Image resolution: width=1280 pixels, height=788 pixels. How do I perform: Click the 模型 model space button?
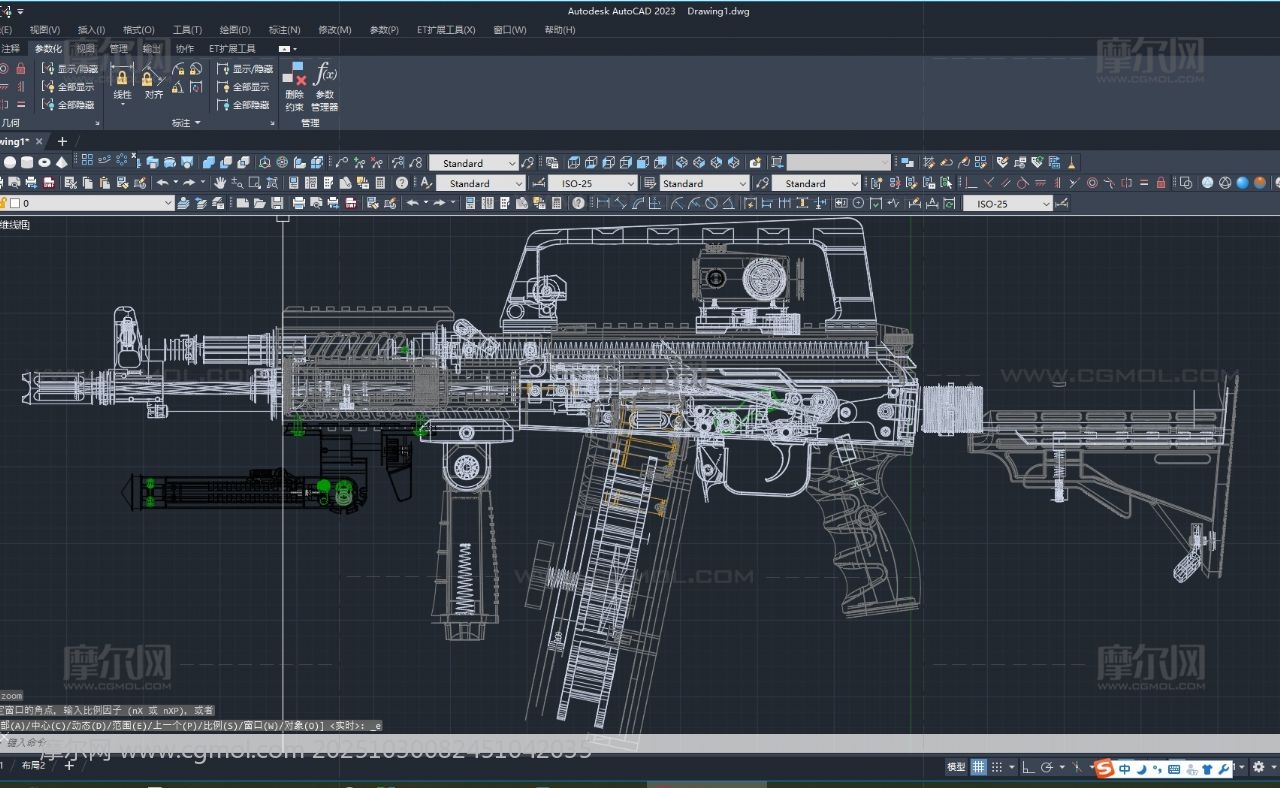point(956,767)
